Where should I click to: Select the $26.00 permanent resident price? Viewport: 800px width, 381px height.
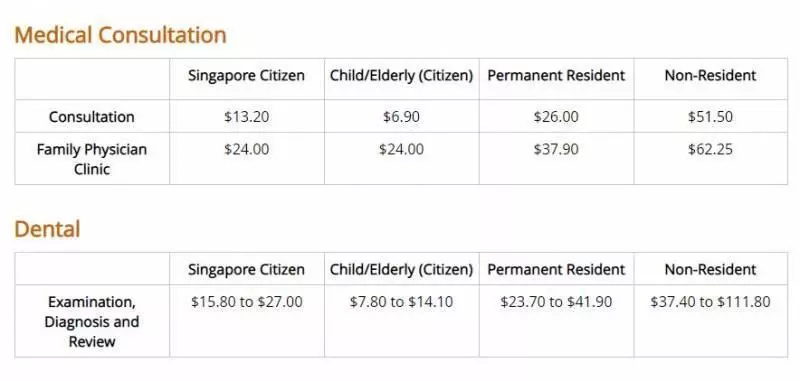(x=556, y=117)
